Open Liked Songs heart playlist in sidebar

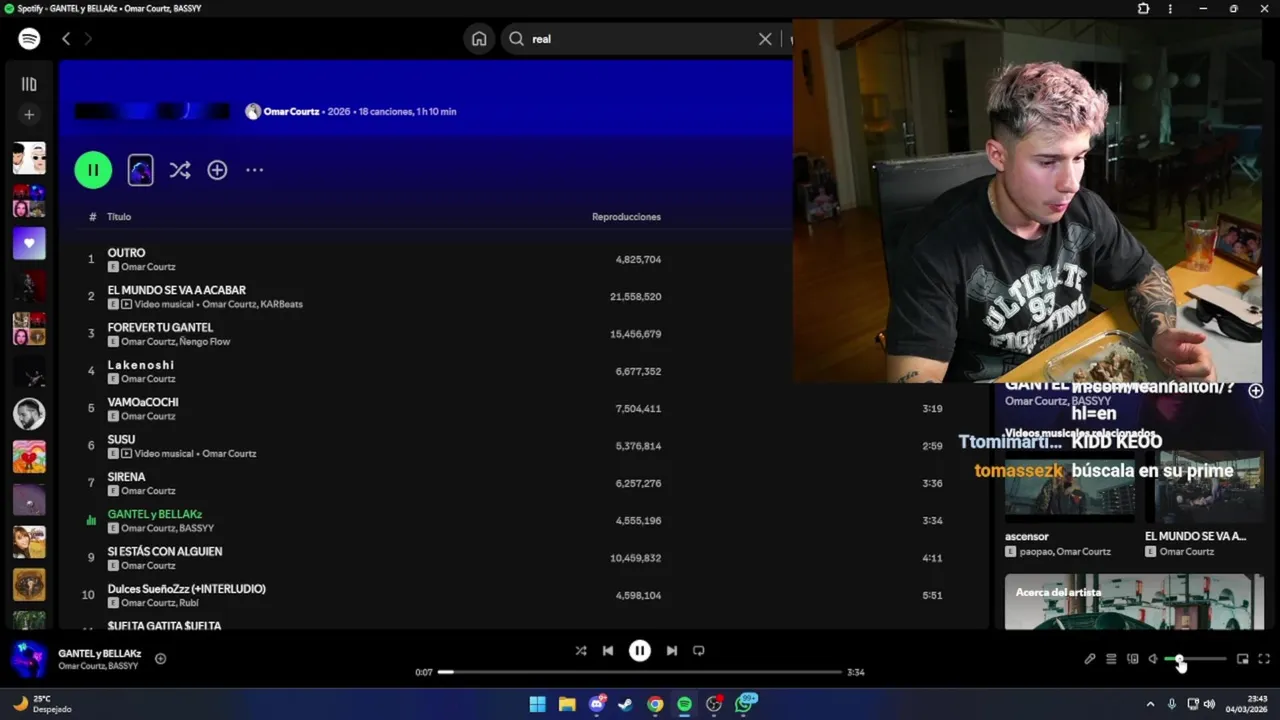coord(29,243)
